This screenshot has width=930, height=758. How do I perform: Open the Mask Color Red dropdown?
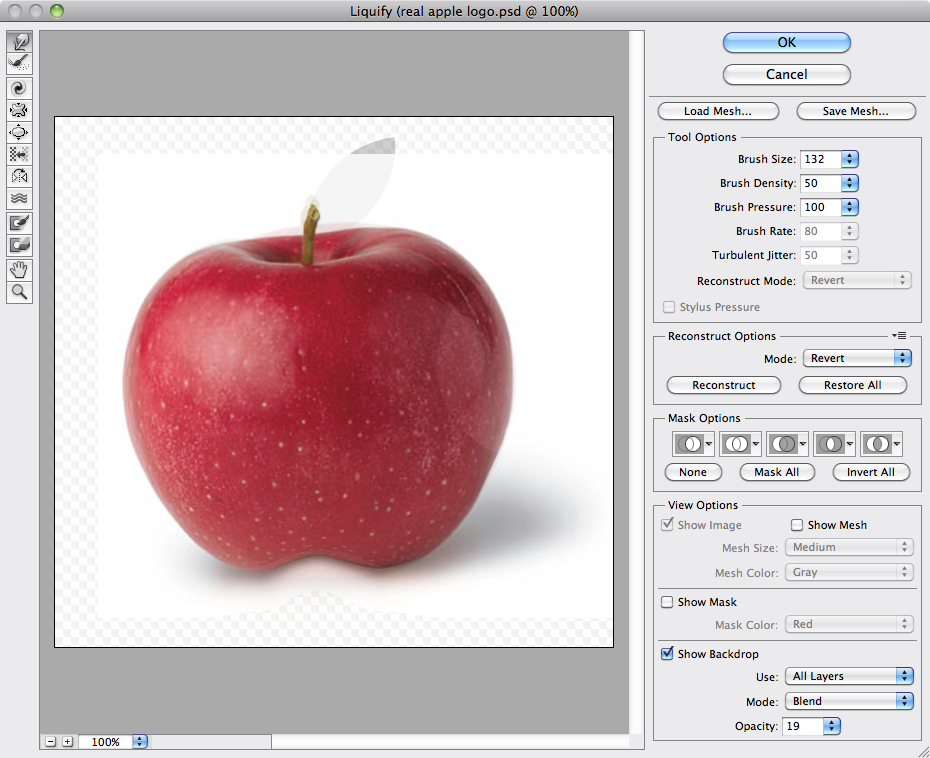849,624
